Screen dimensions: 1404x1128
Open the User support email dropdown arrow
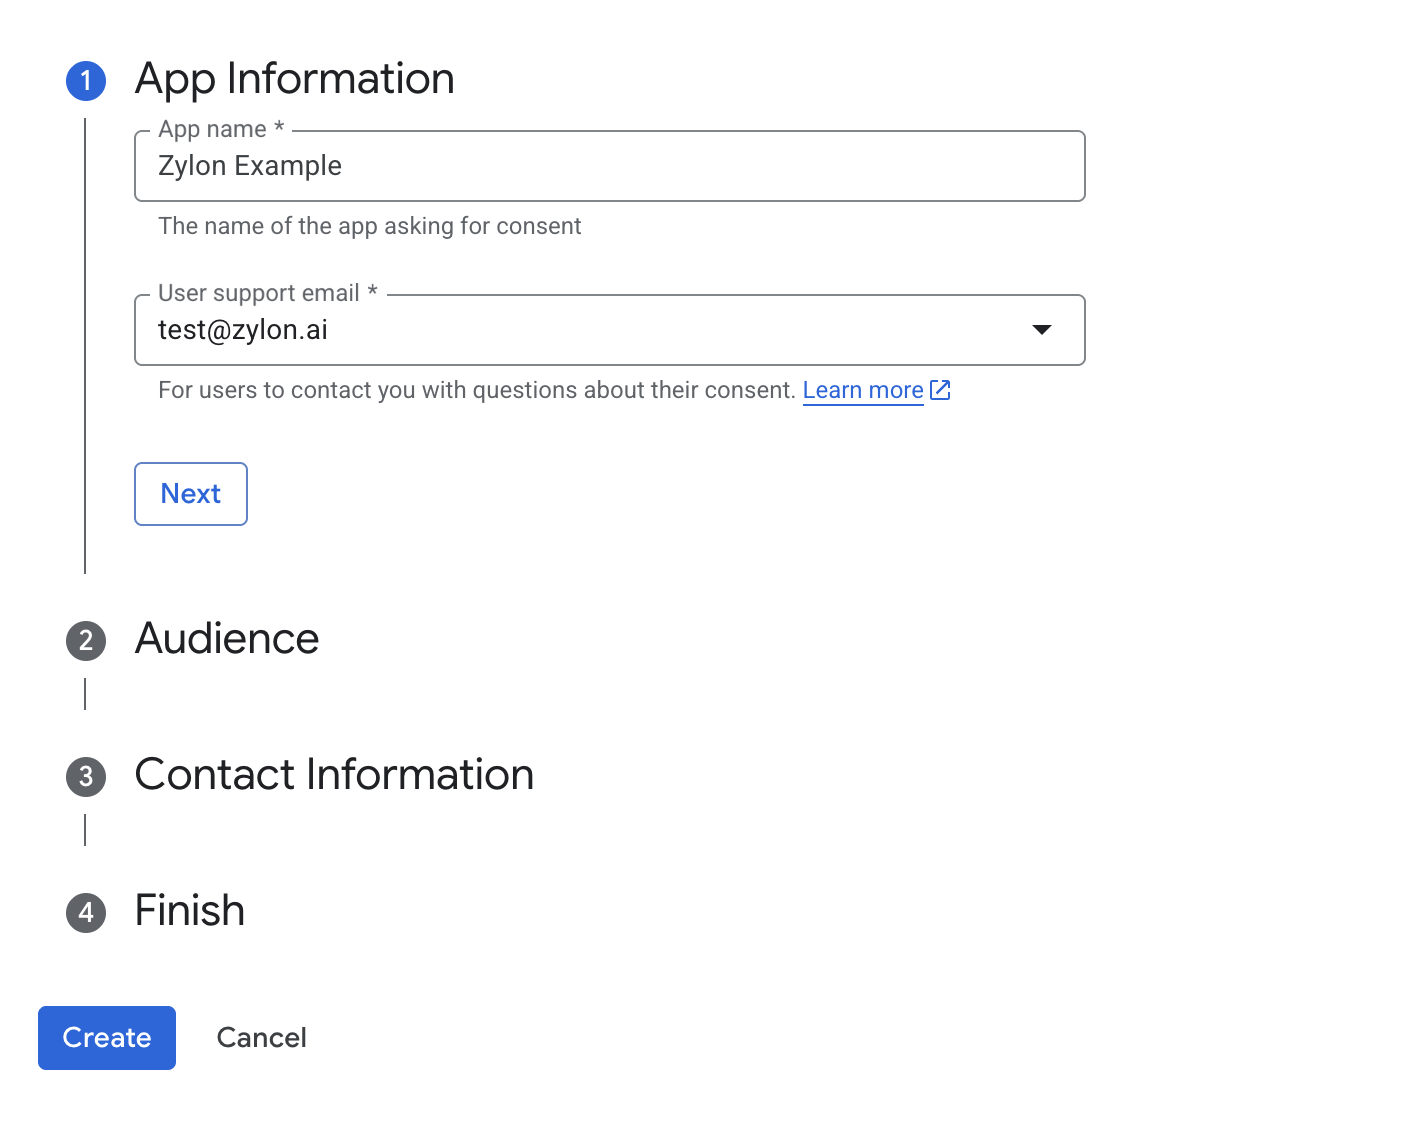point(1043,330)
